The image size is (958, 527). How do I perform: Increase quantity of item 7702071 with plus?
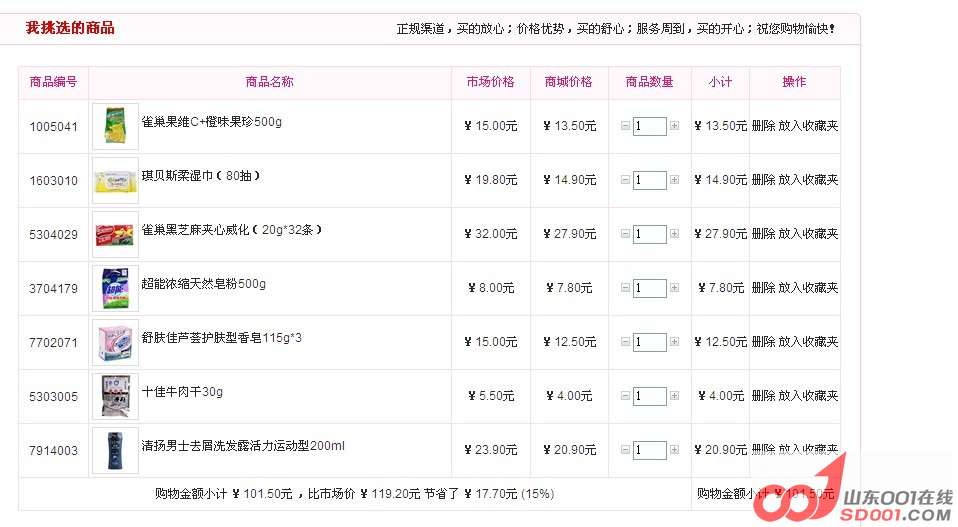click(674, 341)
